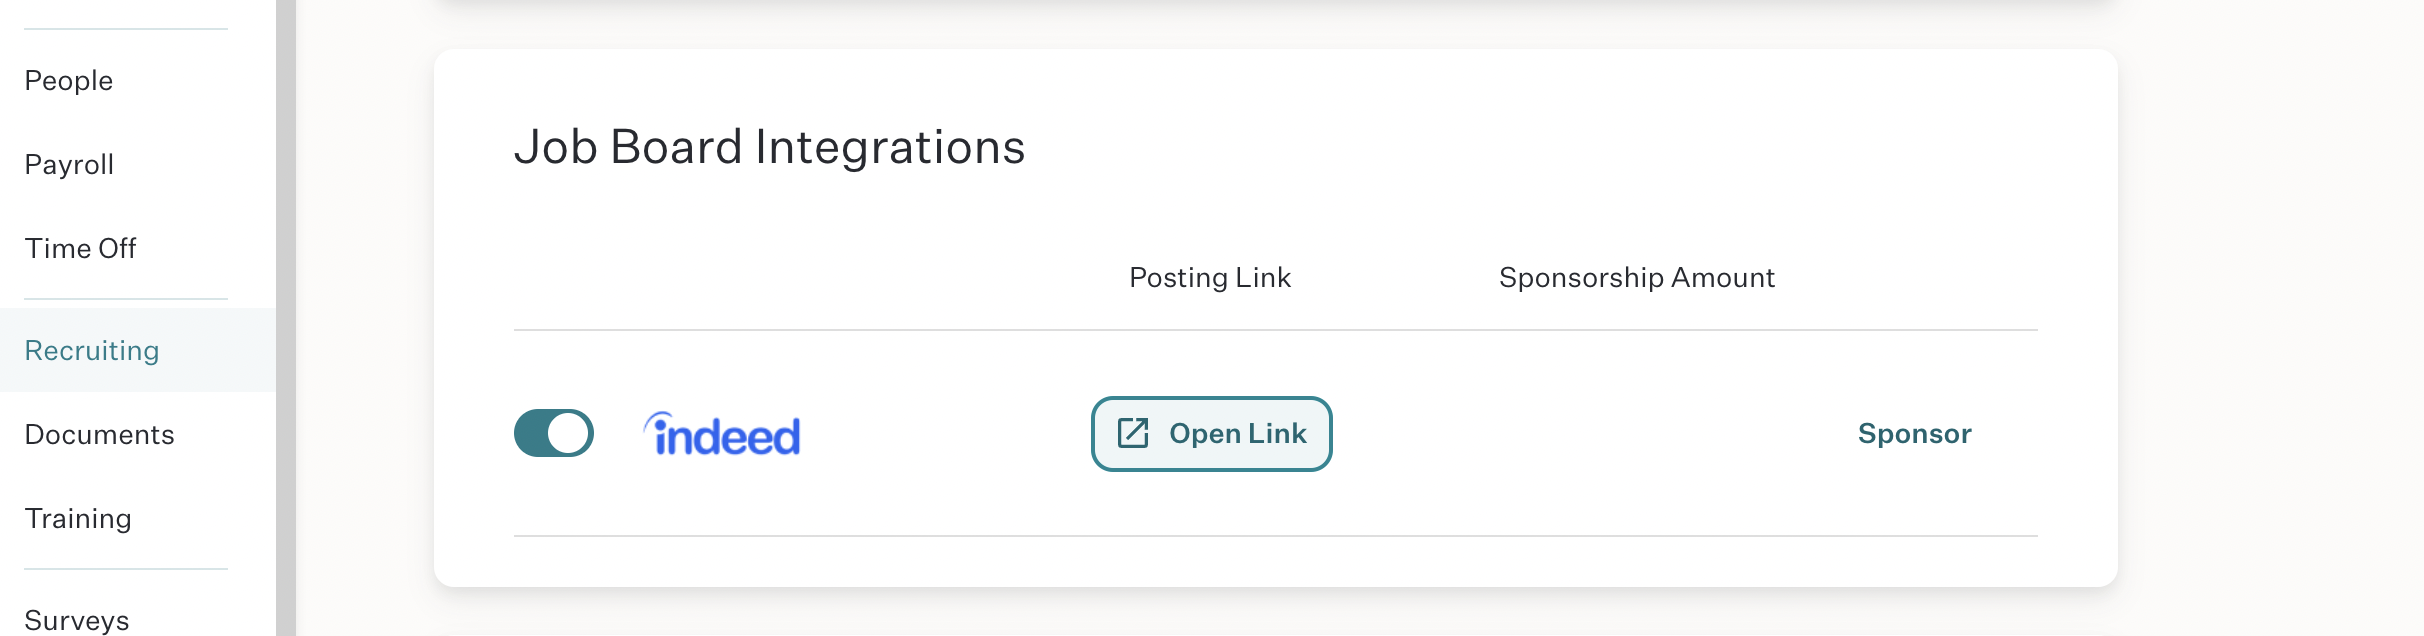2424x636 pixels.
Task: Navigate to Documents in the sidebar
Action: [99, 434]
